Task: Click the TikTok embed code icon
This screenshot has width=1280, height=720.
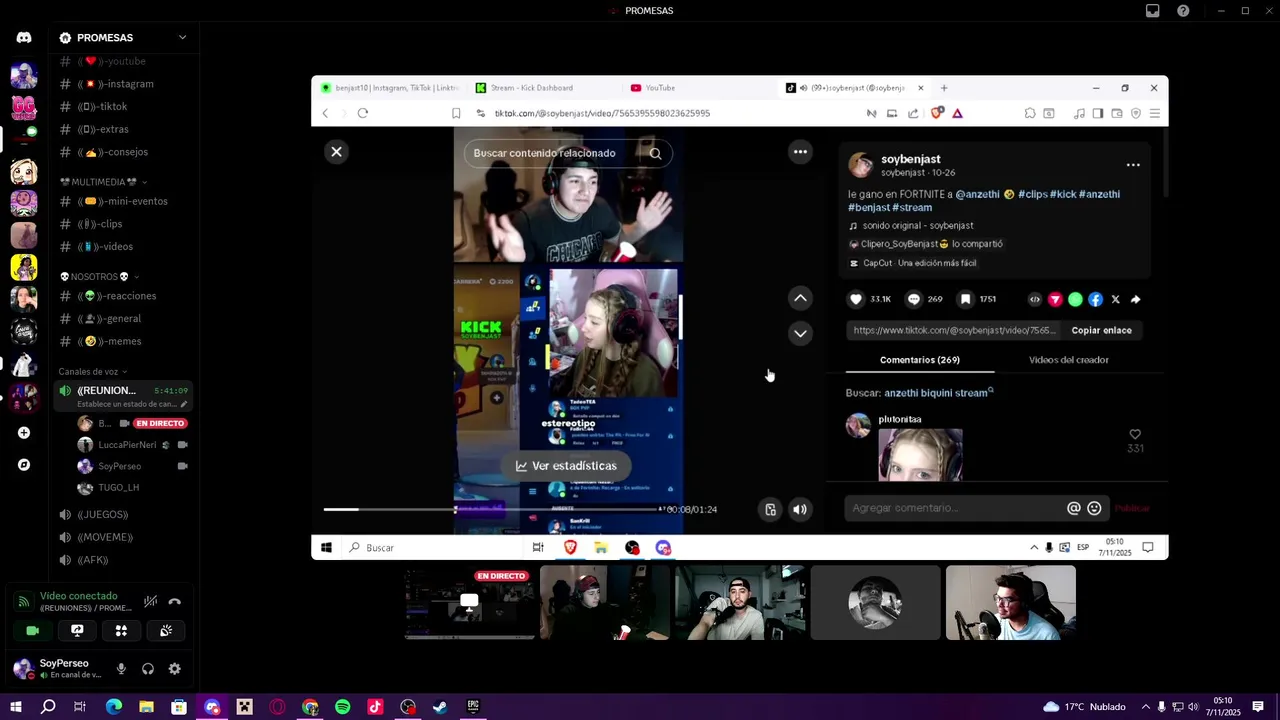Action: coord(1035,299)
